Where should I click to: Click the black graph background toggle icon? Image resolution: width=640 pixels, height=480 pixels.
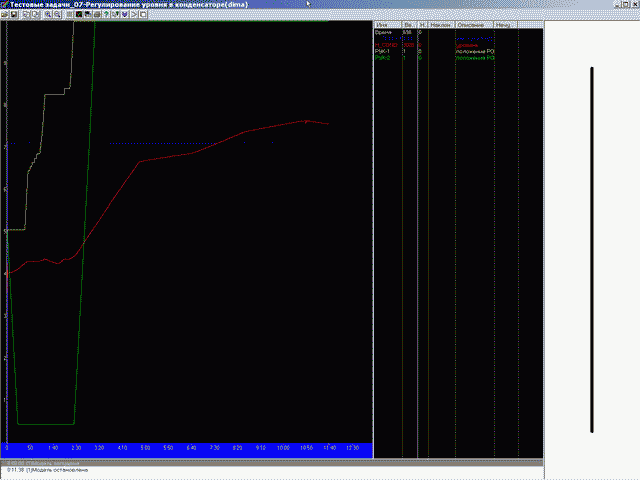(79, 15)
